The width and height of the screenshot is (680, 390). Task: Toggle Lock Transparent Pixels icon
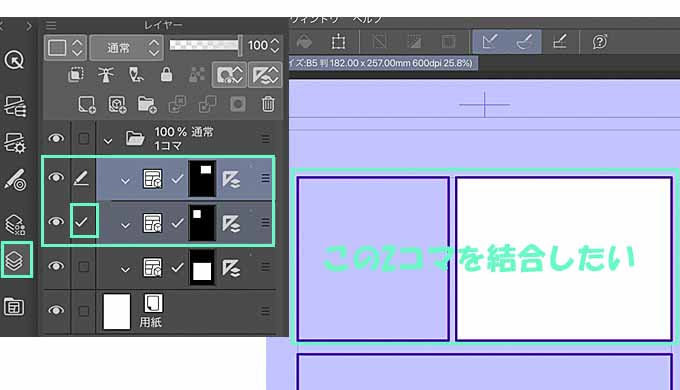pyautogui.click(x=196, y=75)
